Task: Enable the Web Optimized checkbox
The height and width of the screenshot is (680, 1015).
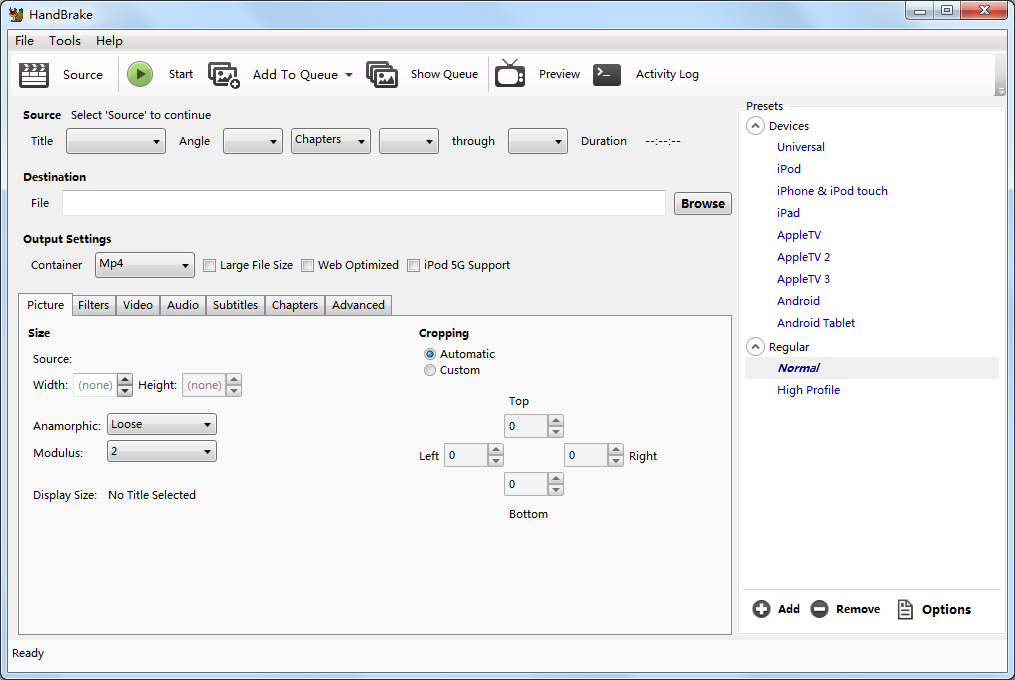Action: pyautogui.click(x=307, y=266)
